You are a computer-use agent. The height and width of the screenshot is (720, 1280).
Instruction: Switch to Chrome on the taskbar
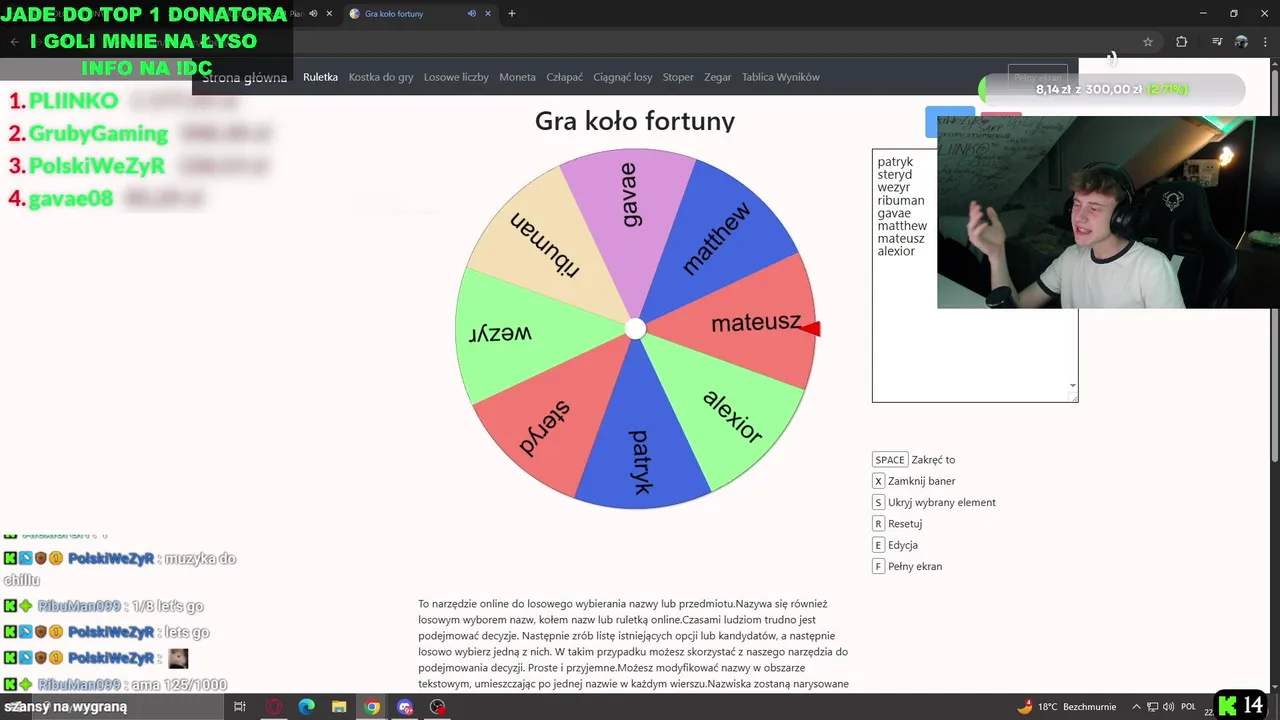coord(372,706)
